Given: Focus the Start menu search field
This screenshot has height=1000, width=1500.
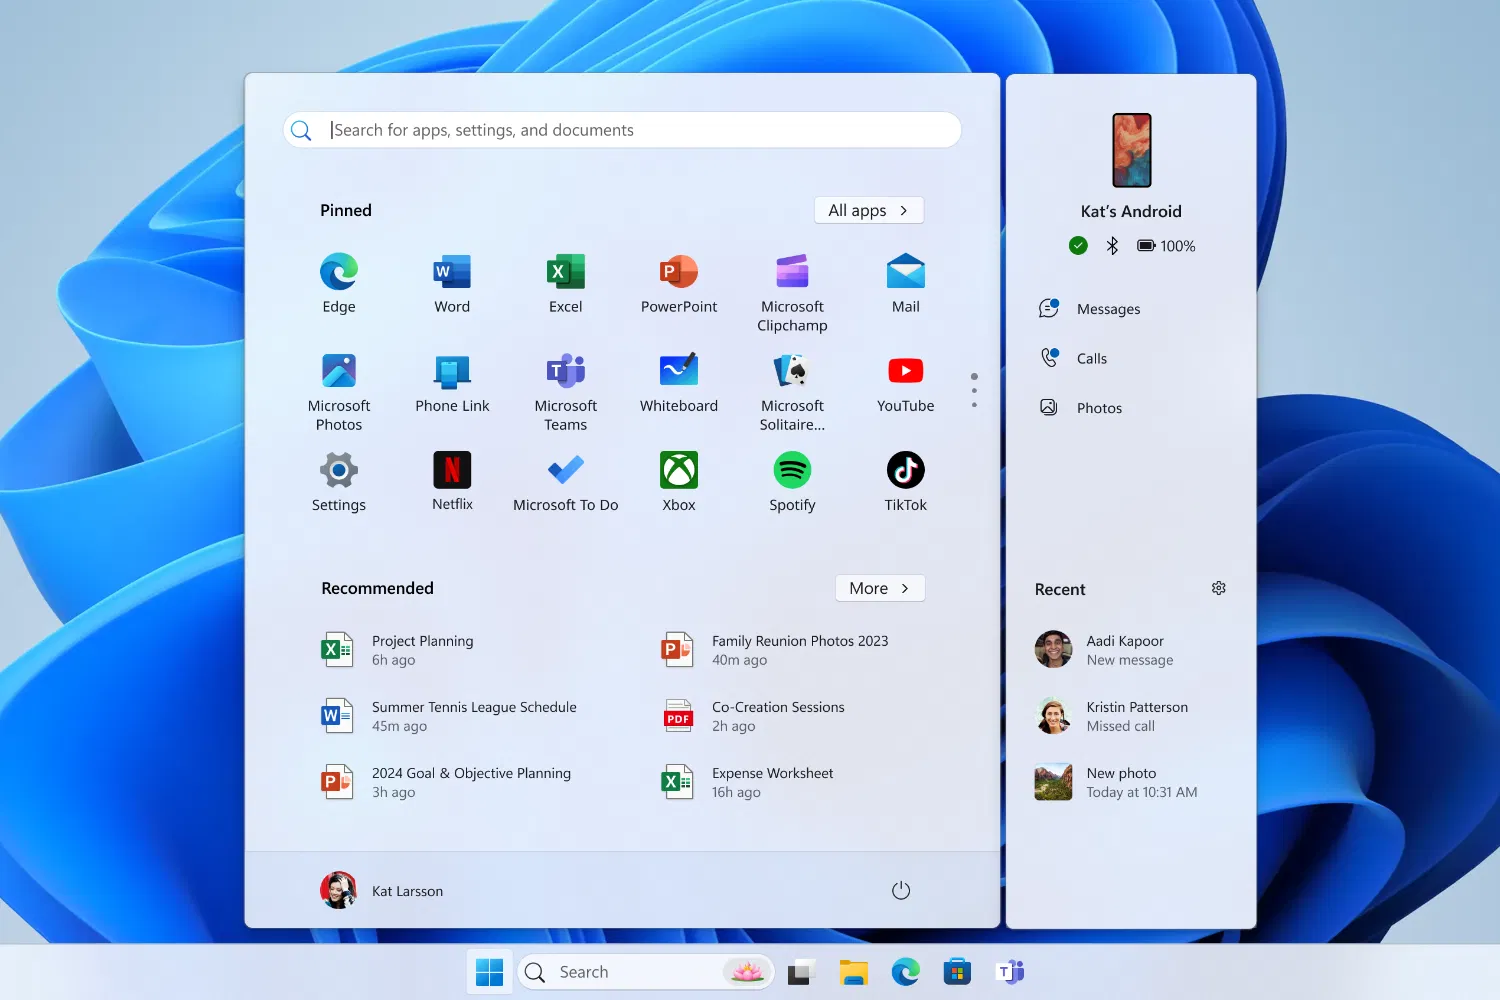Looking at the screenshot, I should coord(622,130).
